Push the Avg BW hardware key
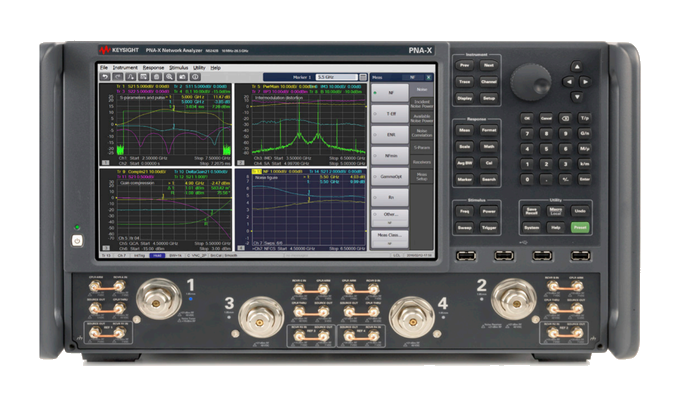This screenshot has width=700, height=420. (x=464, y=163)
